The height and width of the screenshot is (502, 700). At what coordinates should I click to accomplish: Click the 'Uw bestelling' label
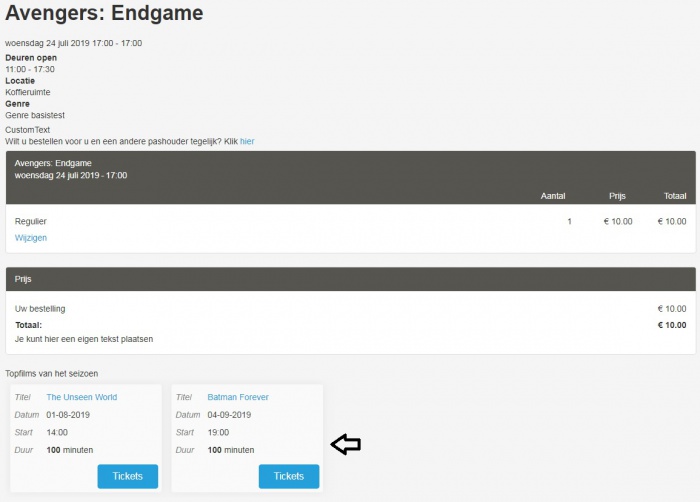point(40,309)
